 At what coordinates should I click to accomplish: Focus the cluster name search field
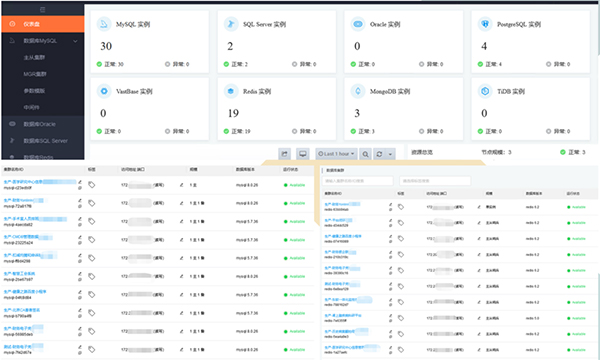tap(358, 181)
